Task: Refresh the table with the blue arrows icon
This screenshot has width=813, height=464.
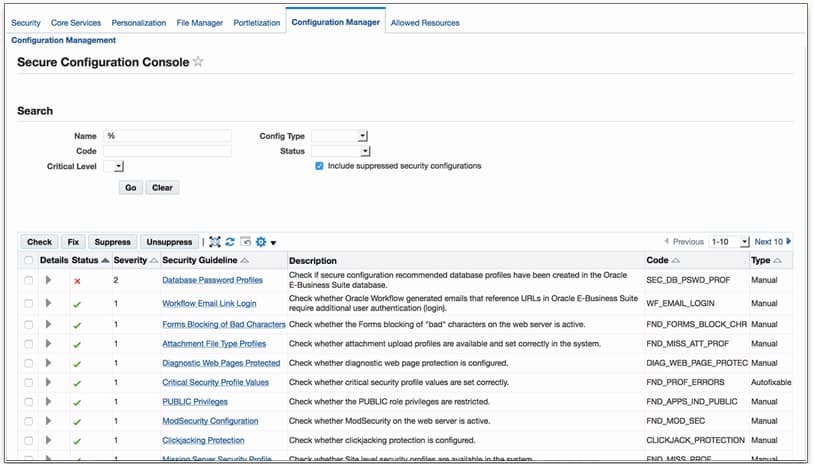Action: pos(230,242)
